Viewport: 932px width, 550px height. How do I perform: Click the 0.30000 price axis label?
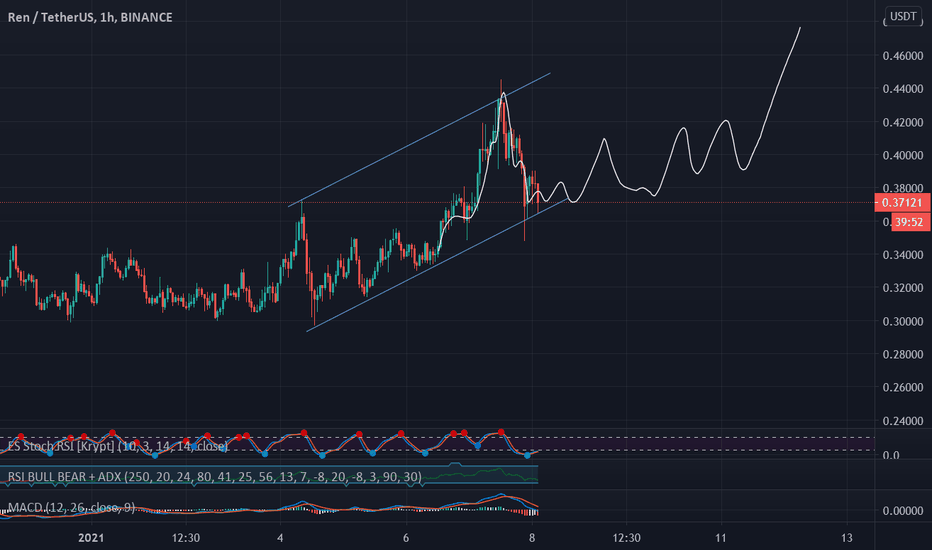click(903, 321)
